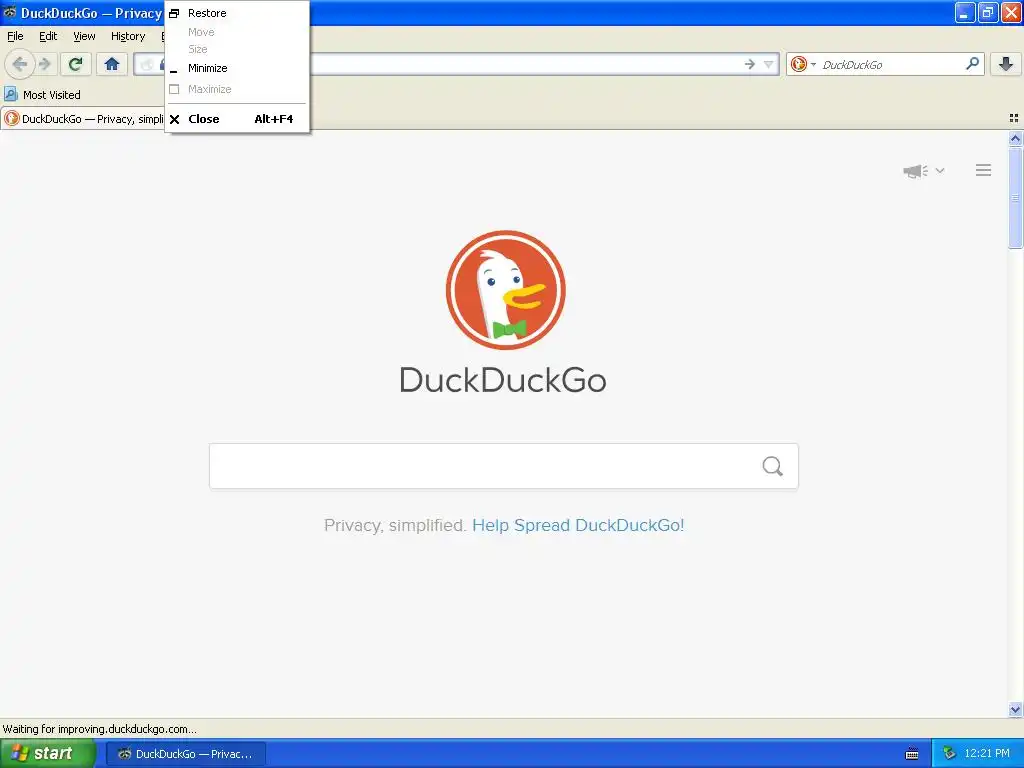Open the File menu
The image size is (1024, 768).
15,36
